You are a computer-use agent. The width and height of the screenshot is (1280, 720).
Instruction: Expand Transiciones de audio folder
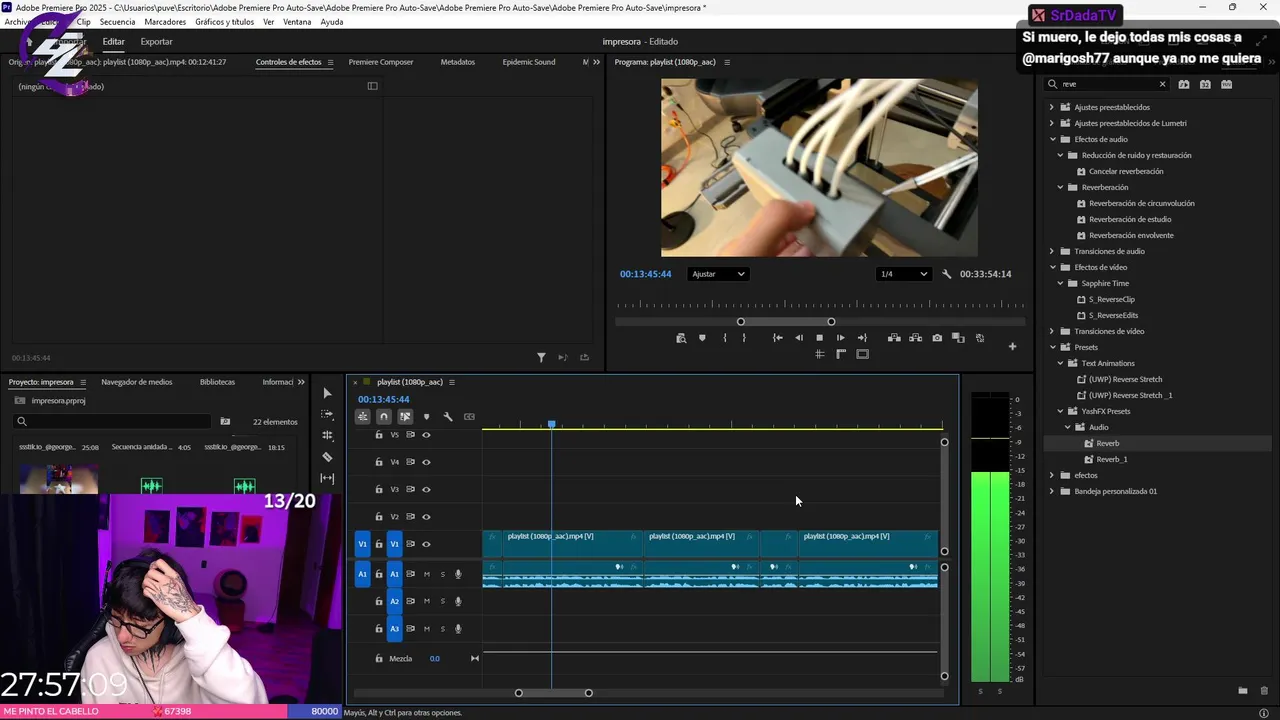(1052, 251)
